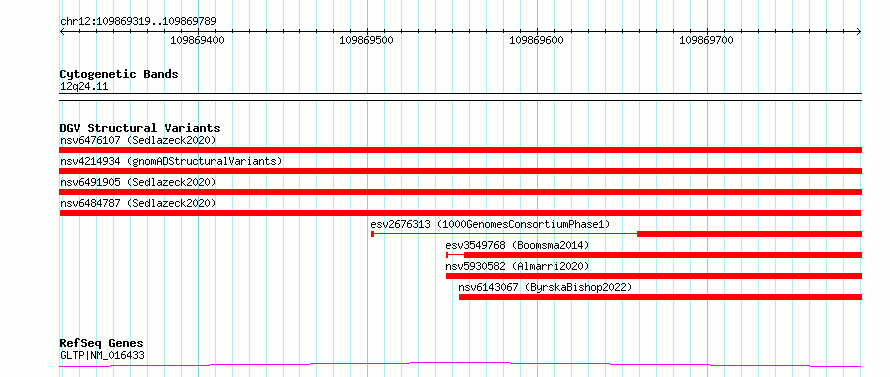Screen dimensions: 890x377
Task: Click the nsv5930582 (Almarri2020) label
Action: pyautogui.click(x=517, y=266)
